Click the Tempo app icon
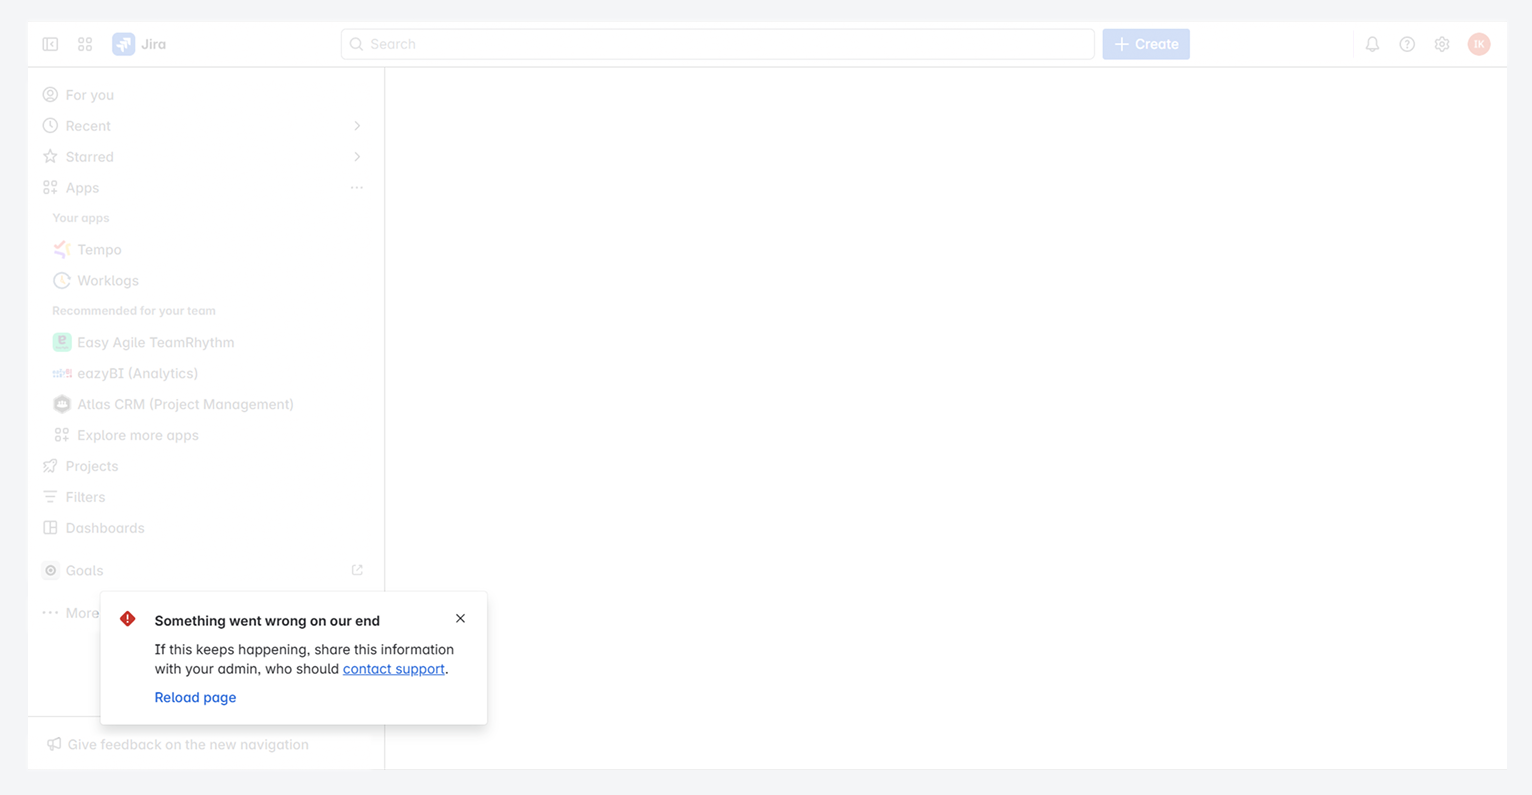1532x795 pixels. tap(62, 250)
